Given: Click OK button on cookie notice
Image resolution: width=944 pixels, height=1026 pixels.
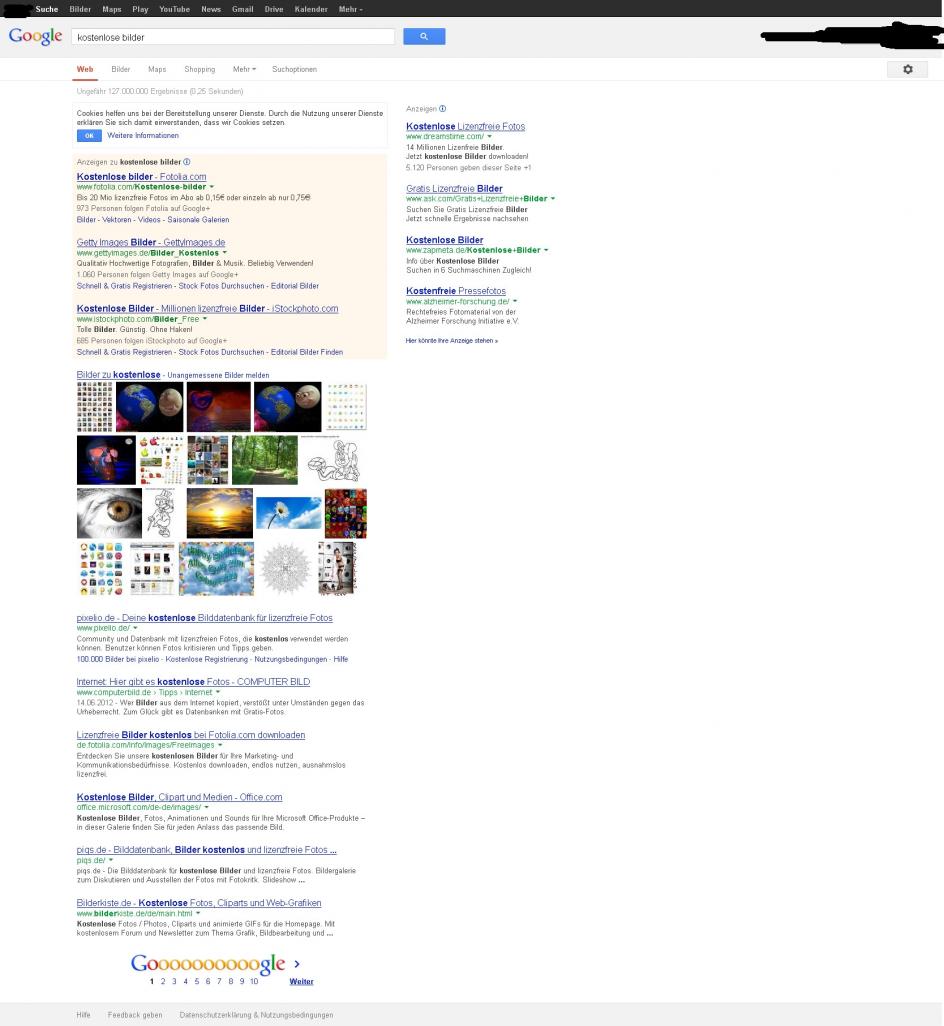Looking at the screenshot, I should [89, 135].
